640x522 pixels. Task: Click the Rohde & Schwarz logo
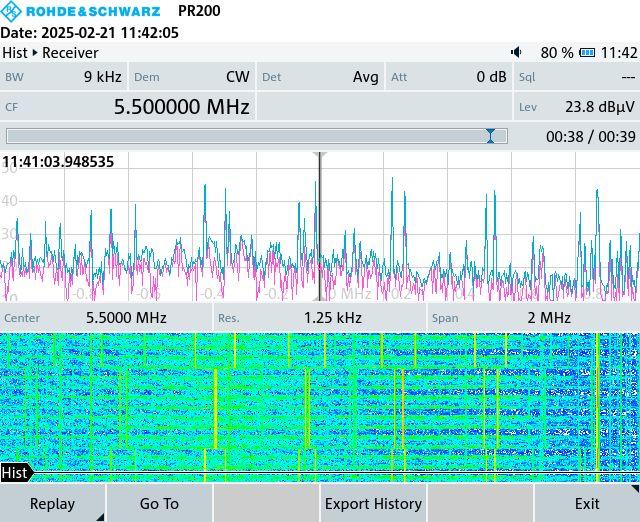(x=81, y=11)
